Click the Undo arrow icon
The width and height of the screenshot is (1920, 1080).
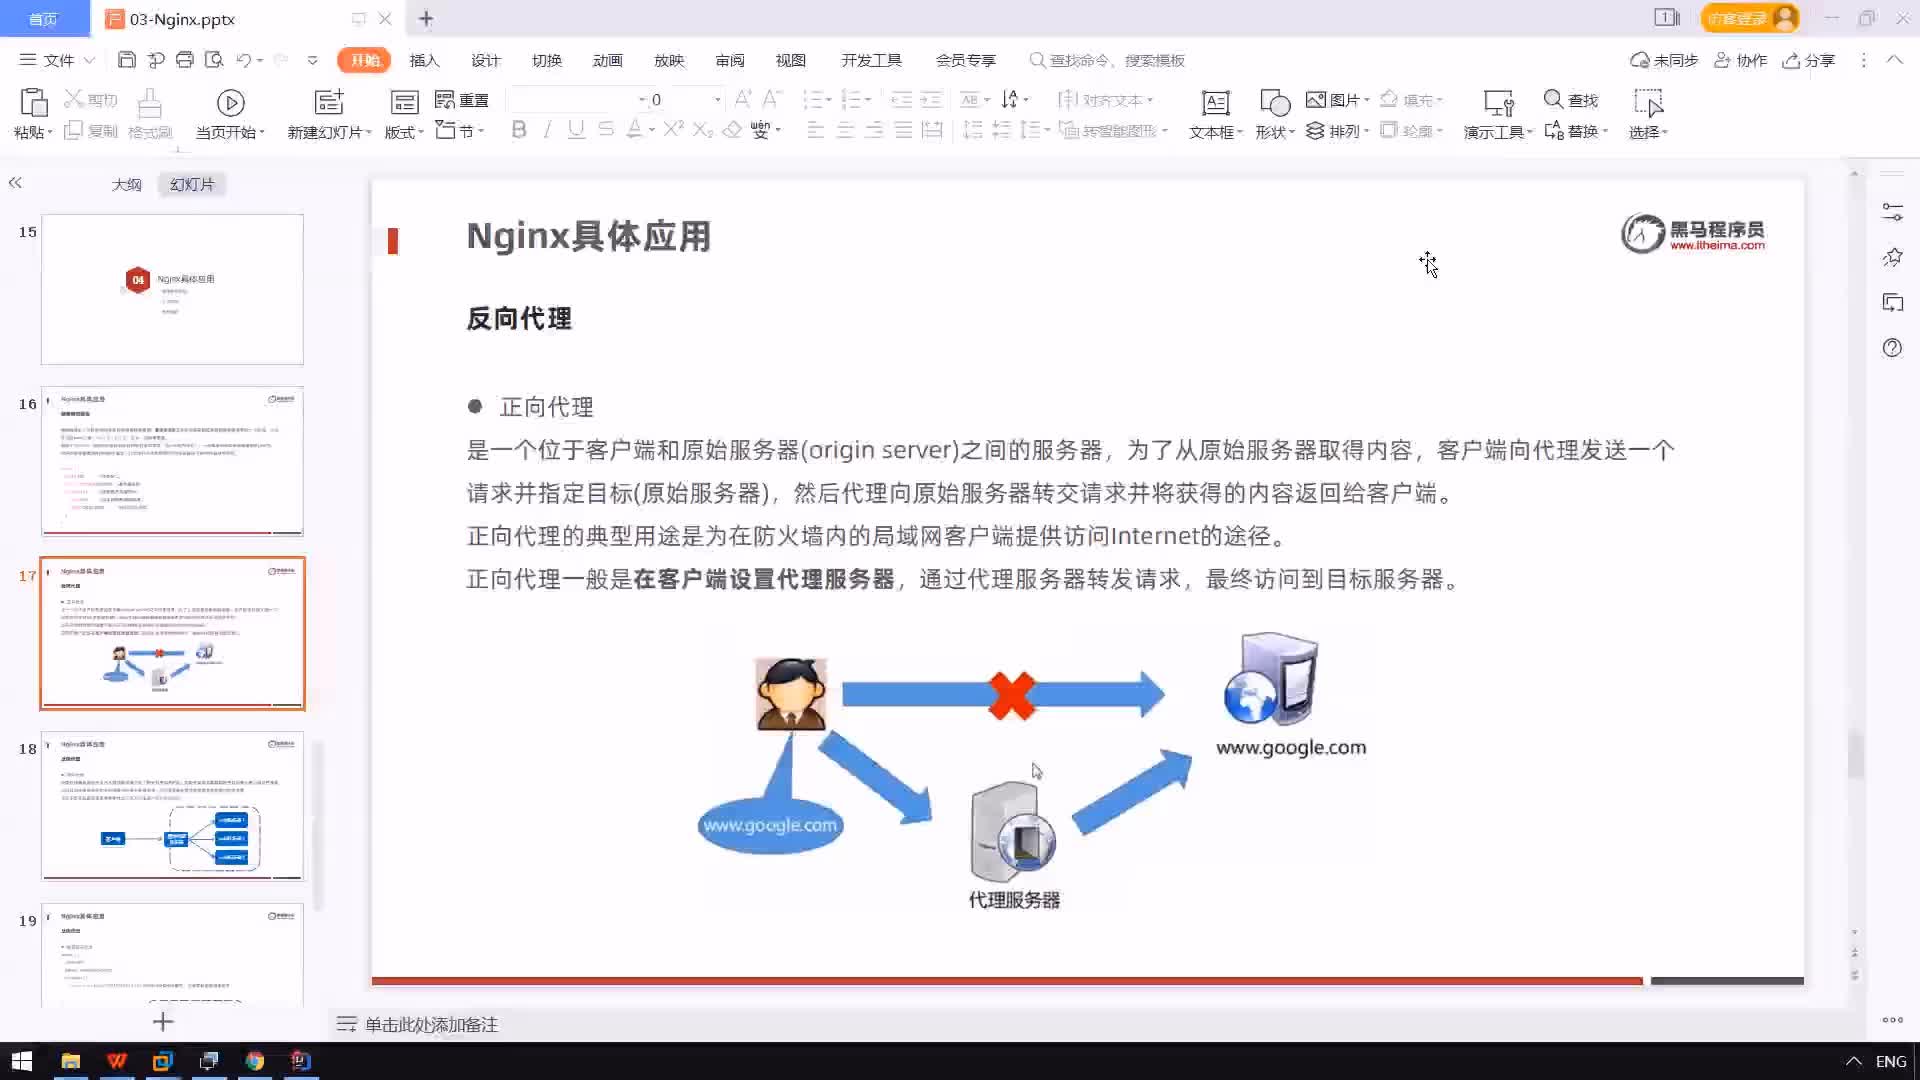point(243,60)
